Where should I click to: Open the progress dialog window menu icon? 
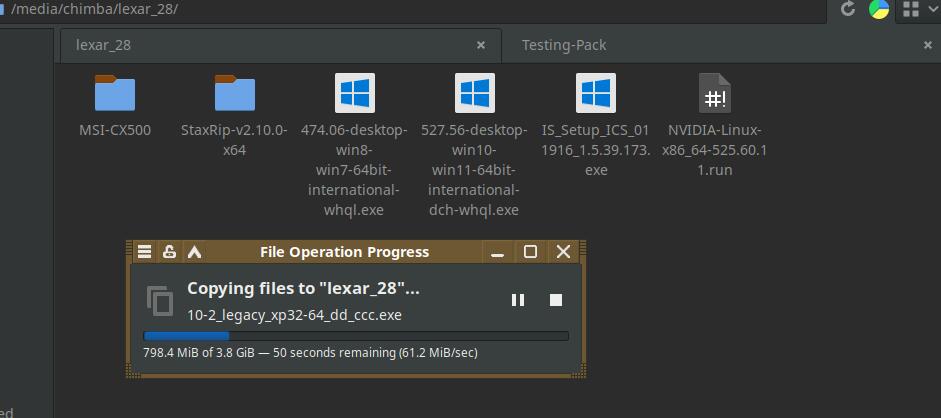(145, 252)
